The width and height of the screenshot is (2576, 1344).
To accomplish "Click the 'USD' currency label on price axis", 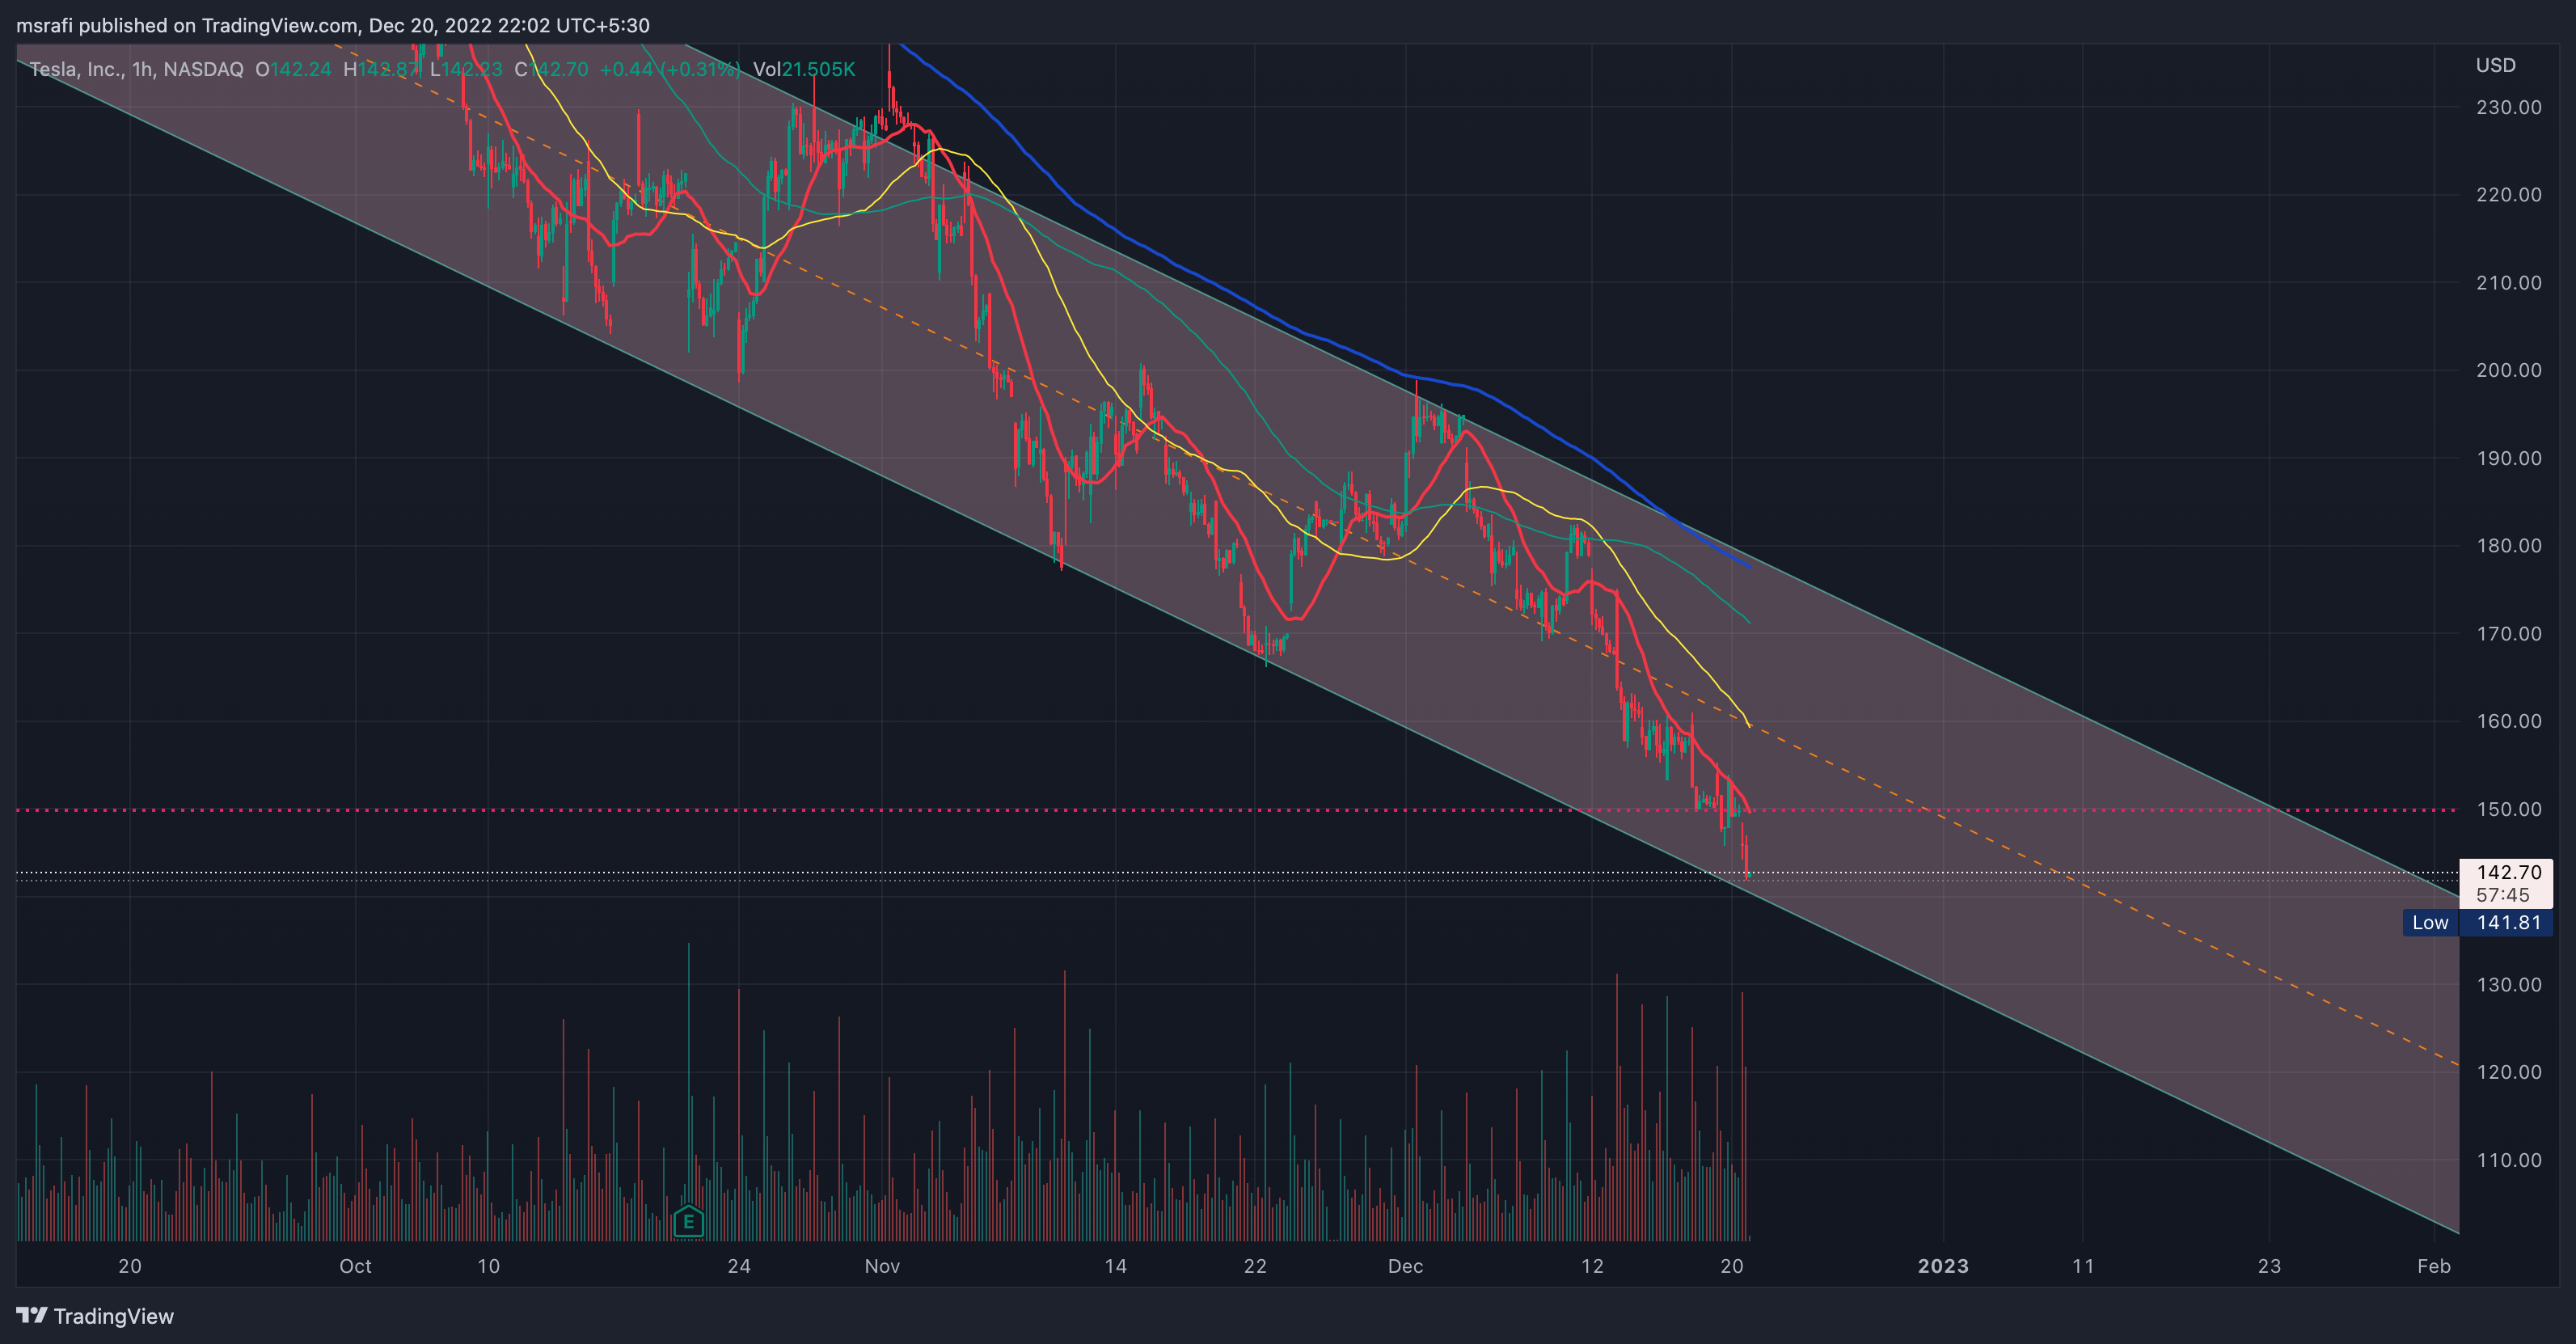I will (x=2495, y=65).
